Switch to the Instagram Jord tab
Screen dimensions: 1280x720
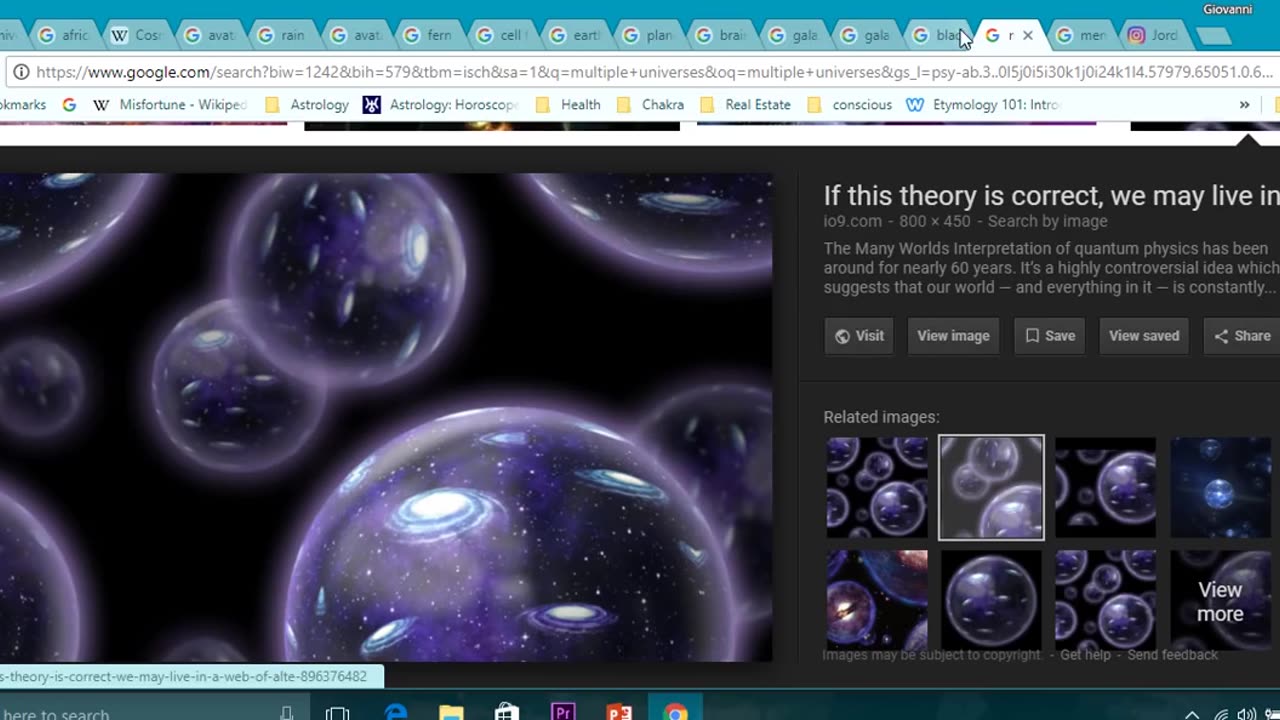(x=1155, y=35)
